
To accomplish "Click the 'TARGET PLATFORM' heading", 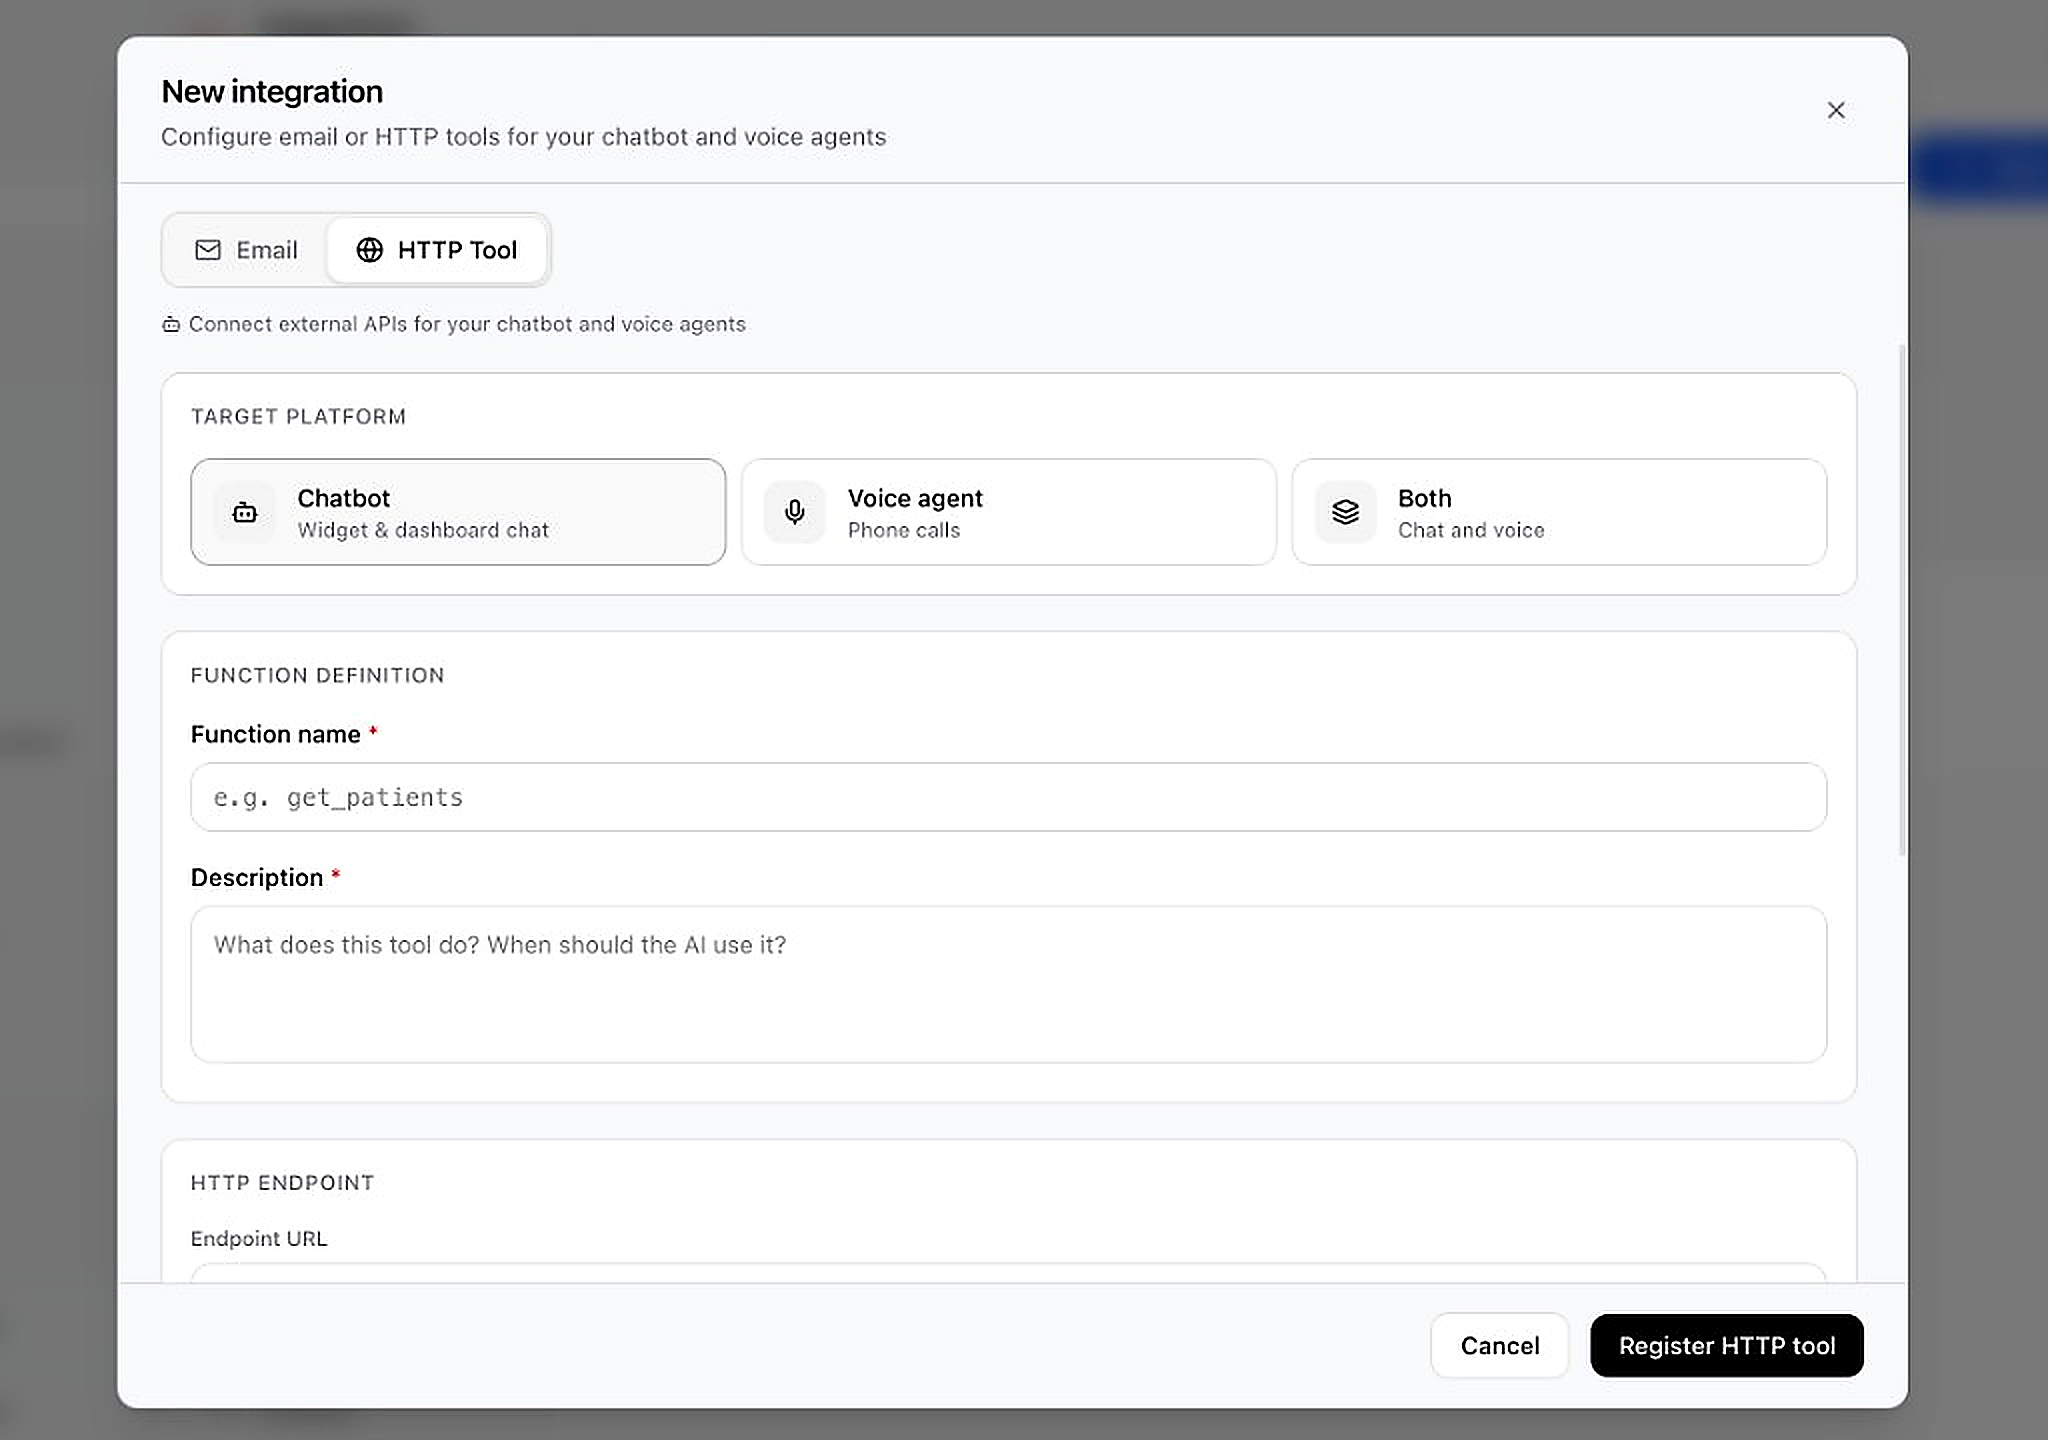I will coord(298,416).
